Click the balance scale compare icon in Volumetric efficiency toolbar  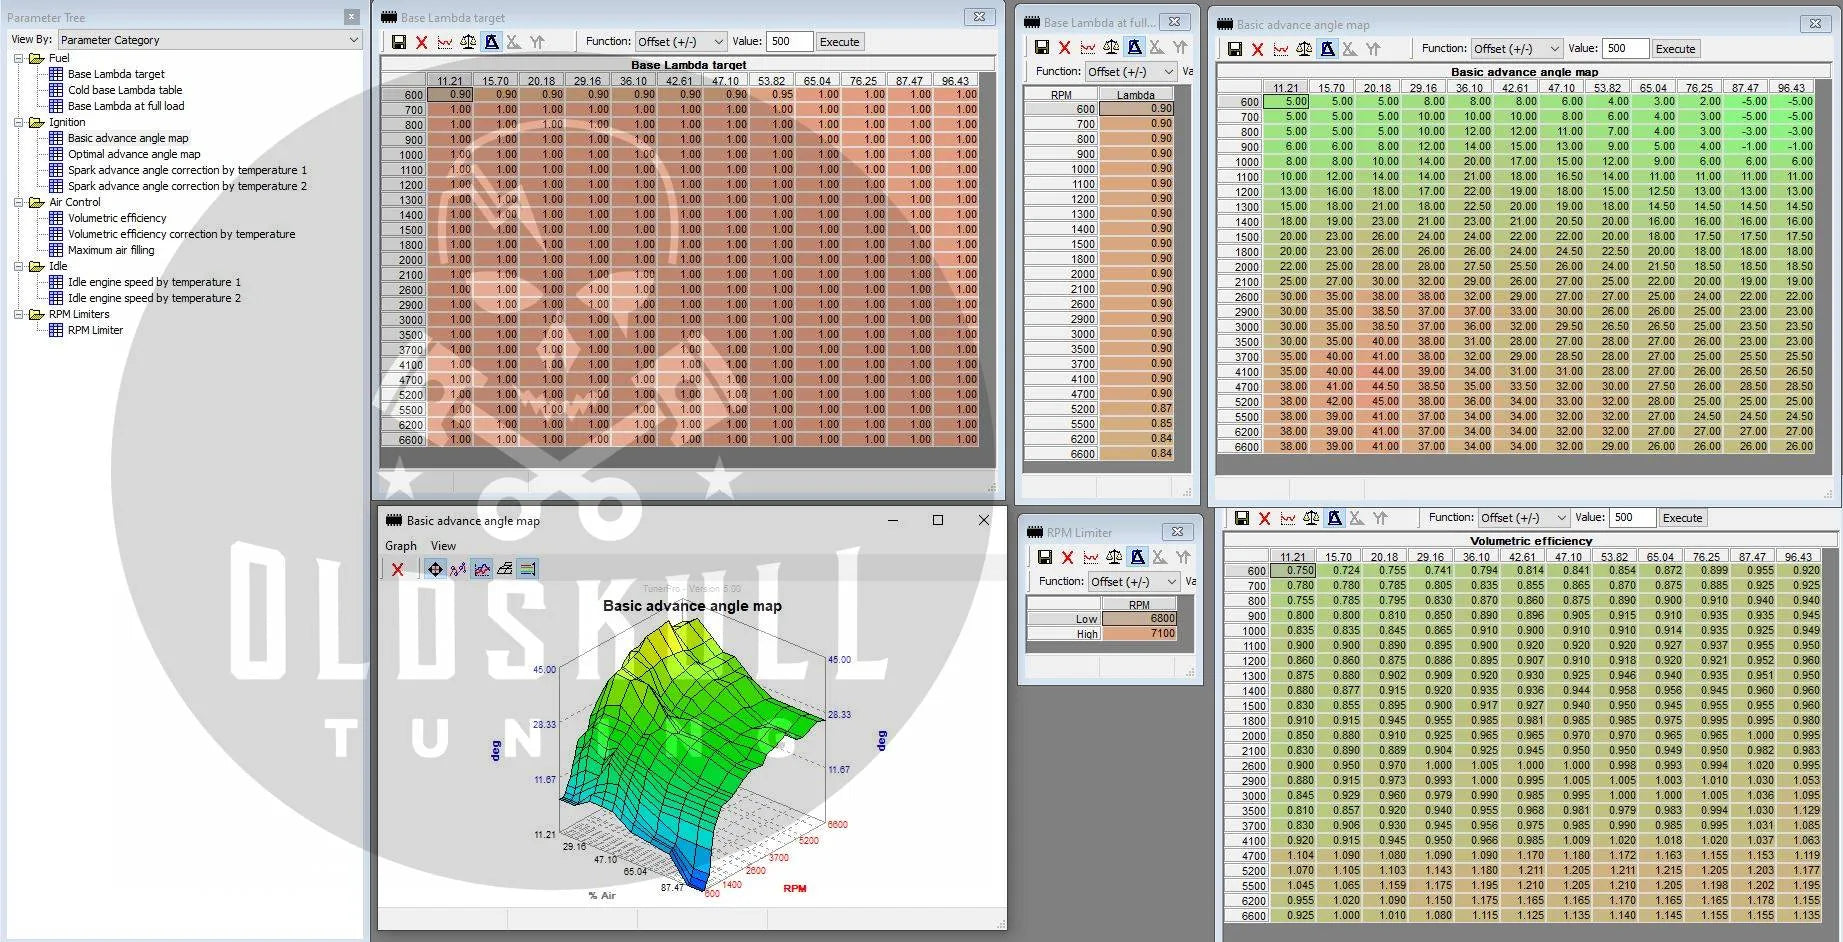click(1311, 518)
